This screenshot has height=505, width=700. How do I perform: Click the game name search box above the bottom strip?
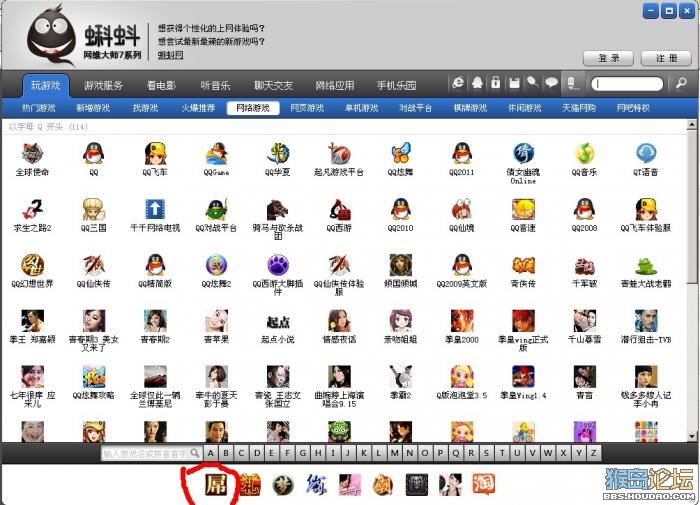coord(151,453)
